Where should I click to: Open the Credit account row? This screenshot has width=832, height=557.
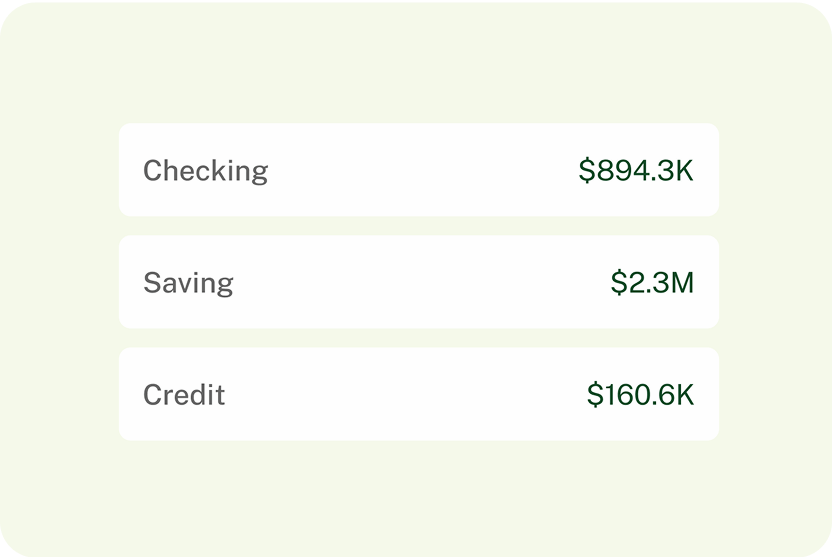tap(418, 394)
